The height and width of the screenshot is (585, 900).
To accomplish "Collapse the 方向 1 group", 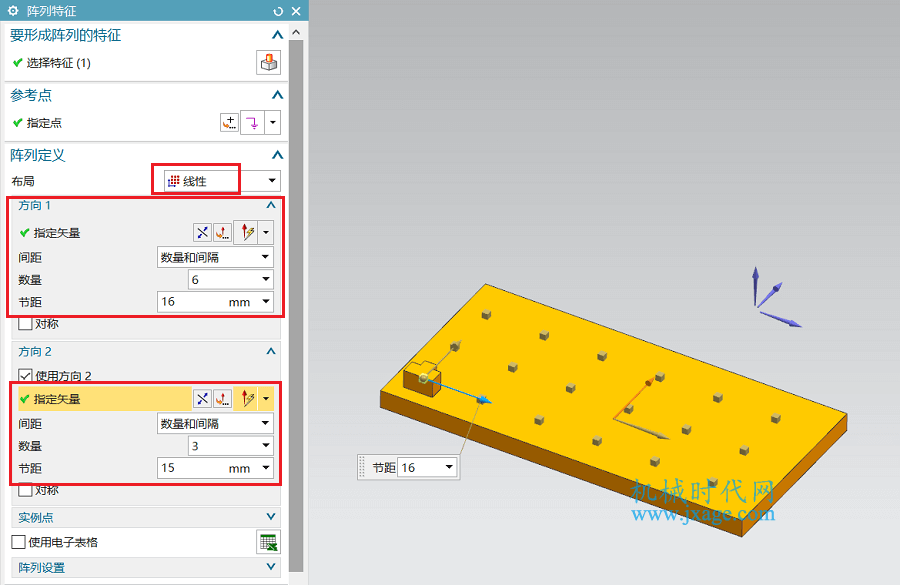I will pos(271,205).
